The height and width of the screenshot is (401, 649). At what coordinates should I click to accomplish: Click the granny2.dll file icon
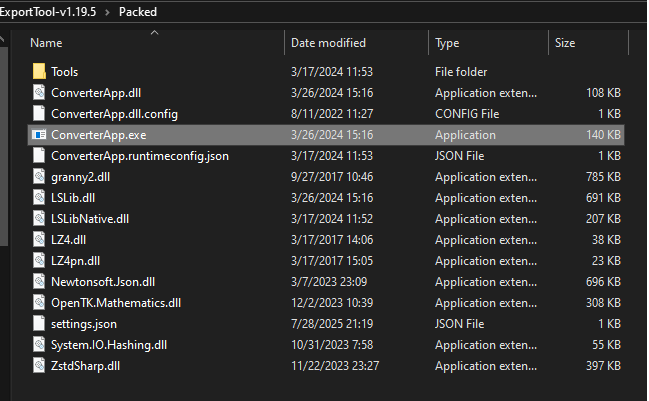39,177
